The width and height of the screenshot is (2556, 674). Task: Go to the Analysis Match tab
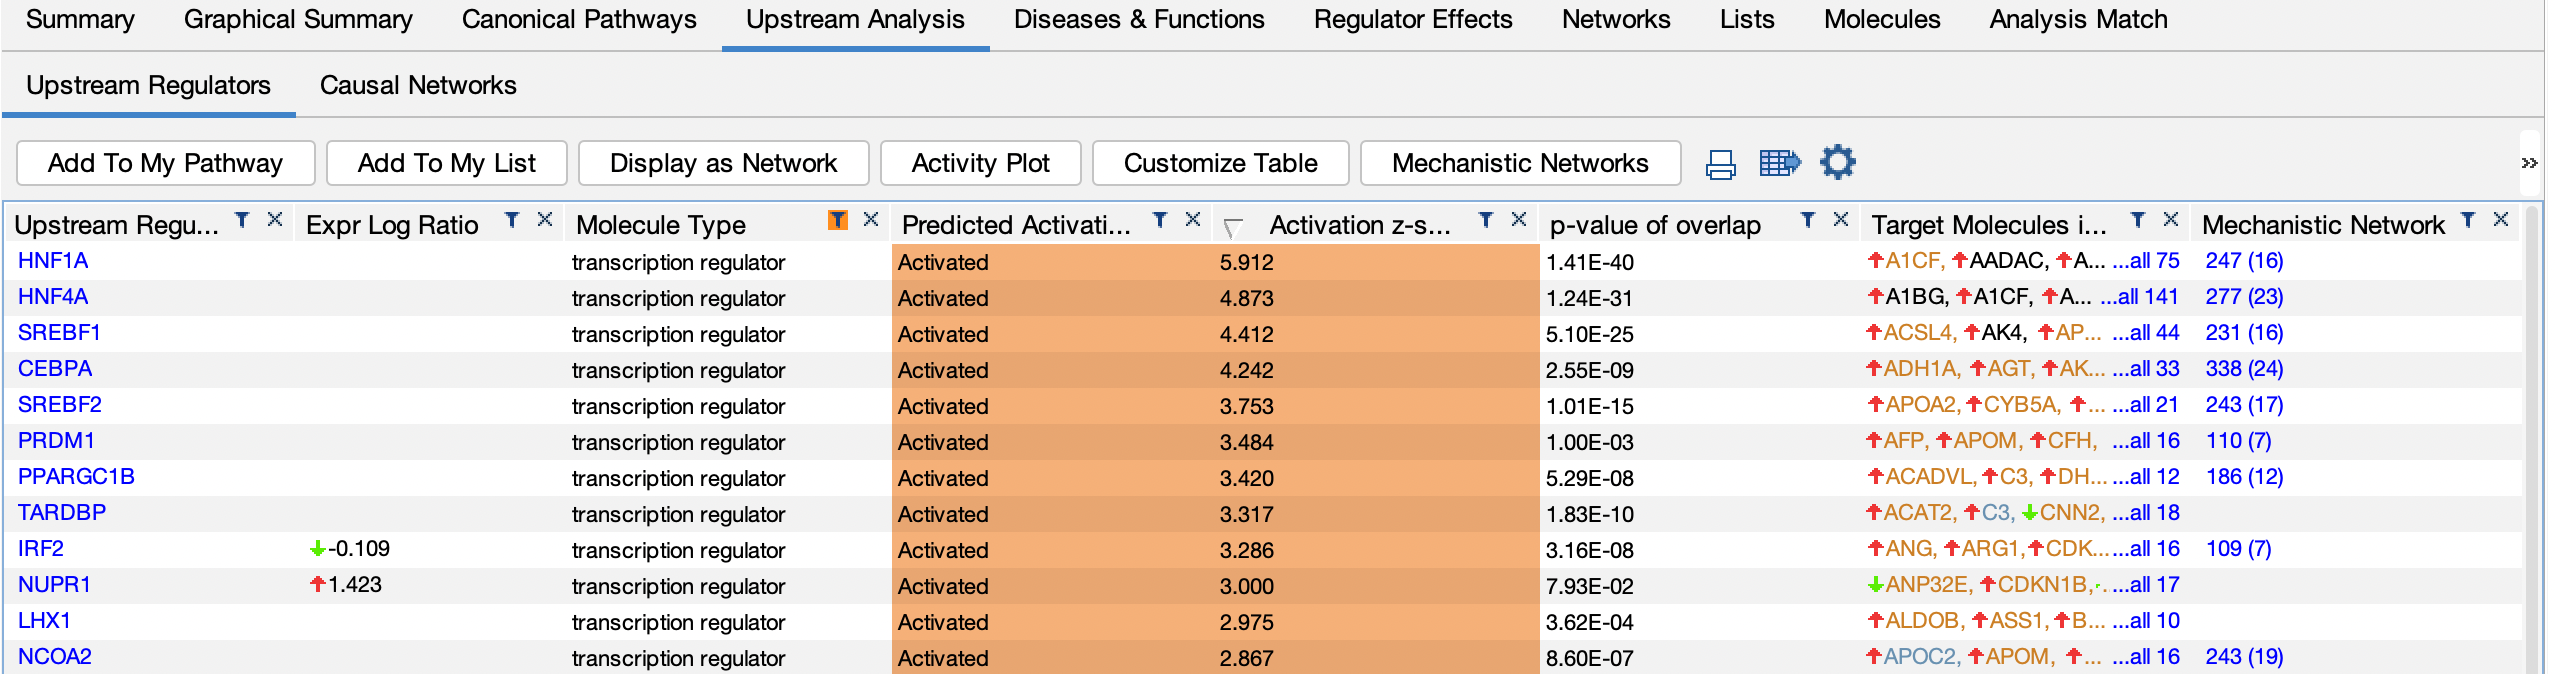pos(2078,20)
